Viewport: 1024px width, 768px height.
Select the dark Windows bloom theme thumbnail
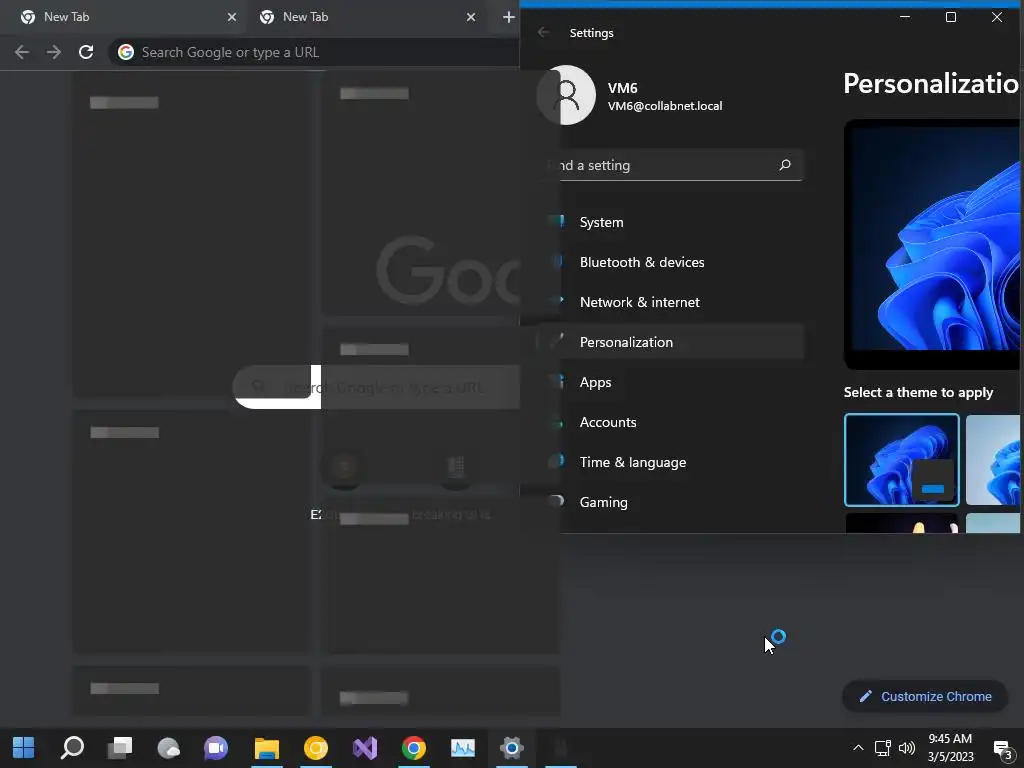(902, 460)
